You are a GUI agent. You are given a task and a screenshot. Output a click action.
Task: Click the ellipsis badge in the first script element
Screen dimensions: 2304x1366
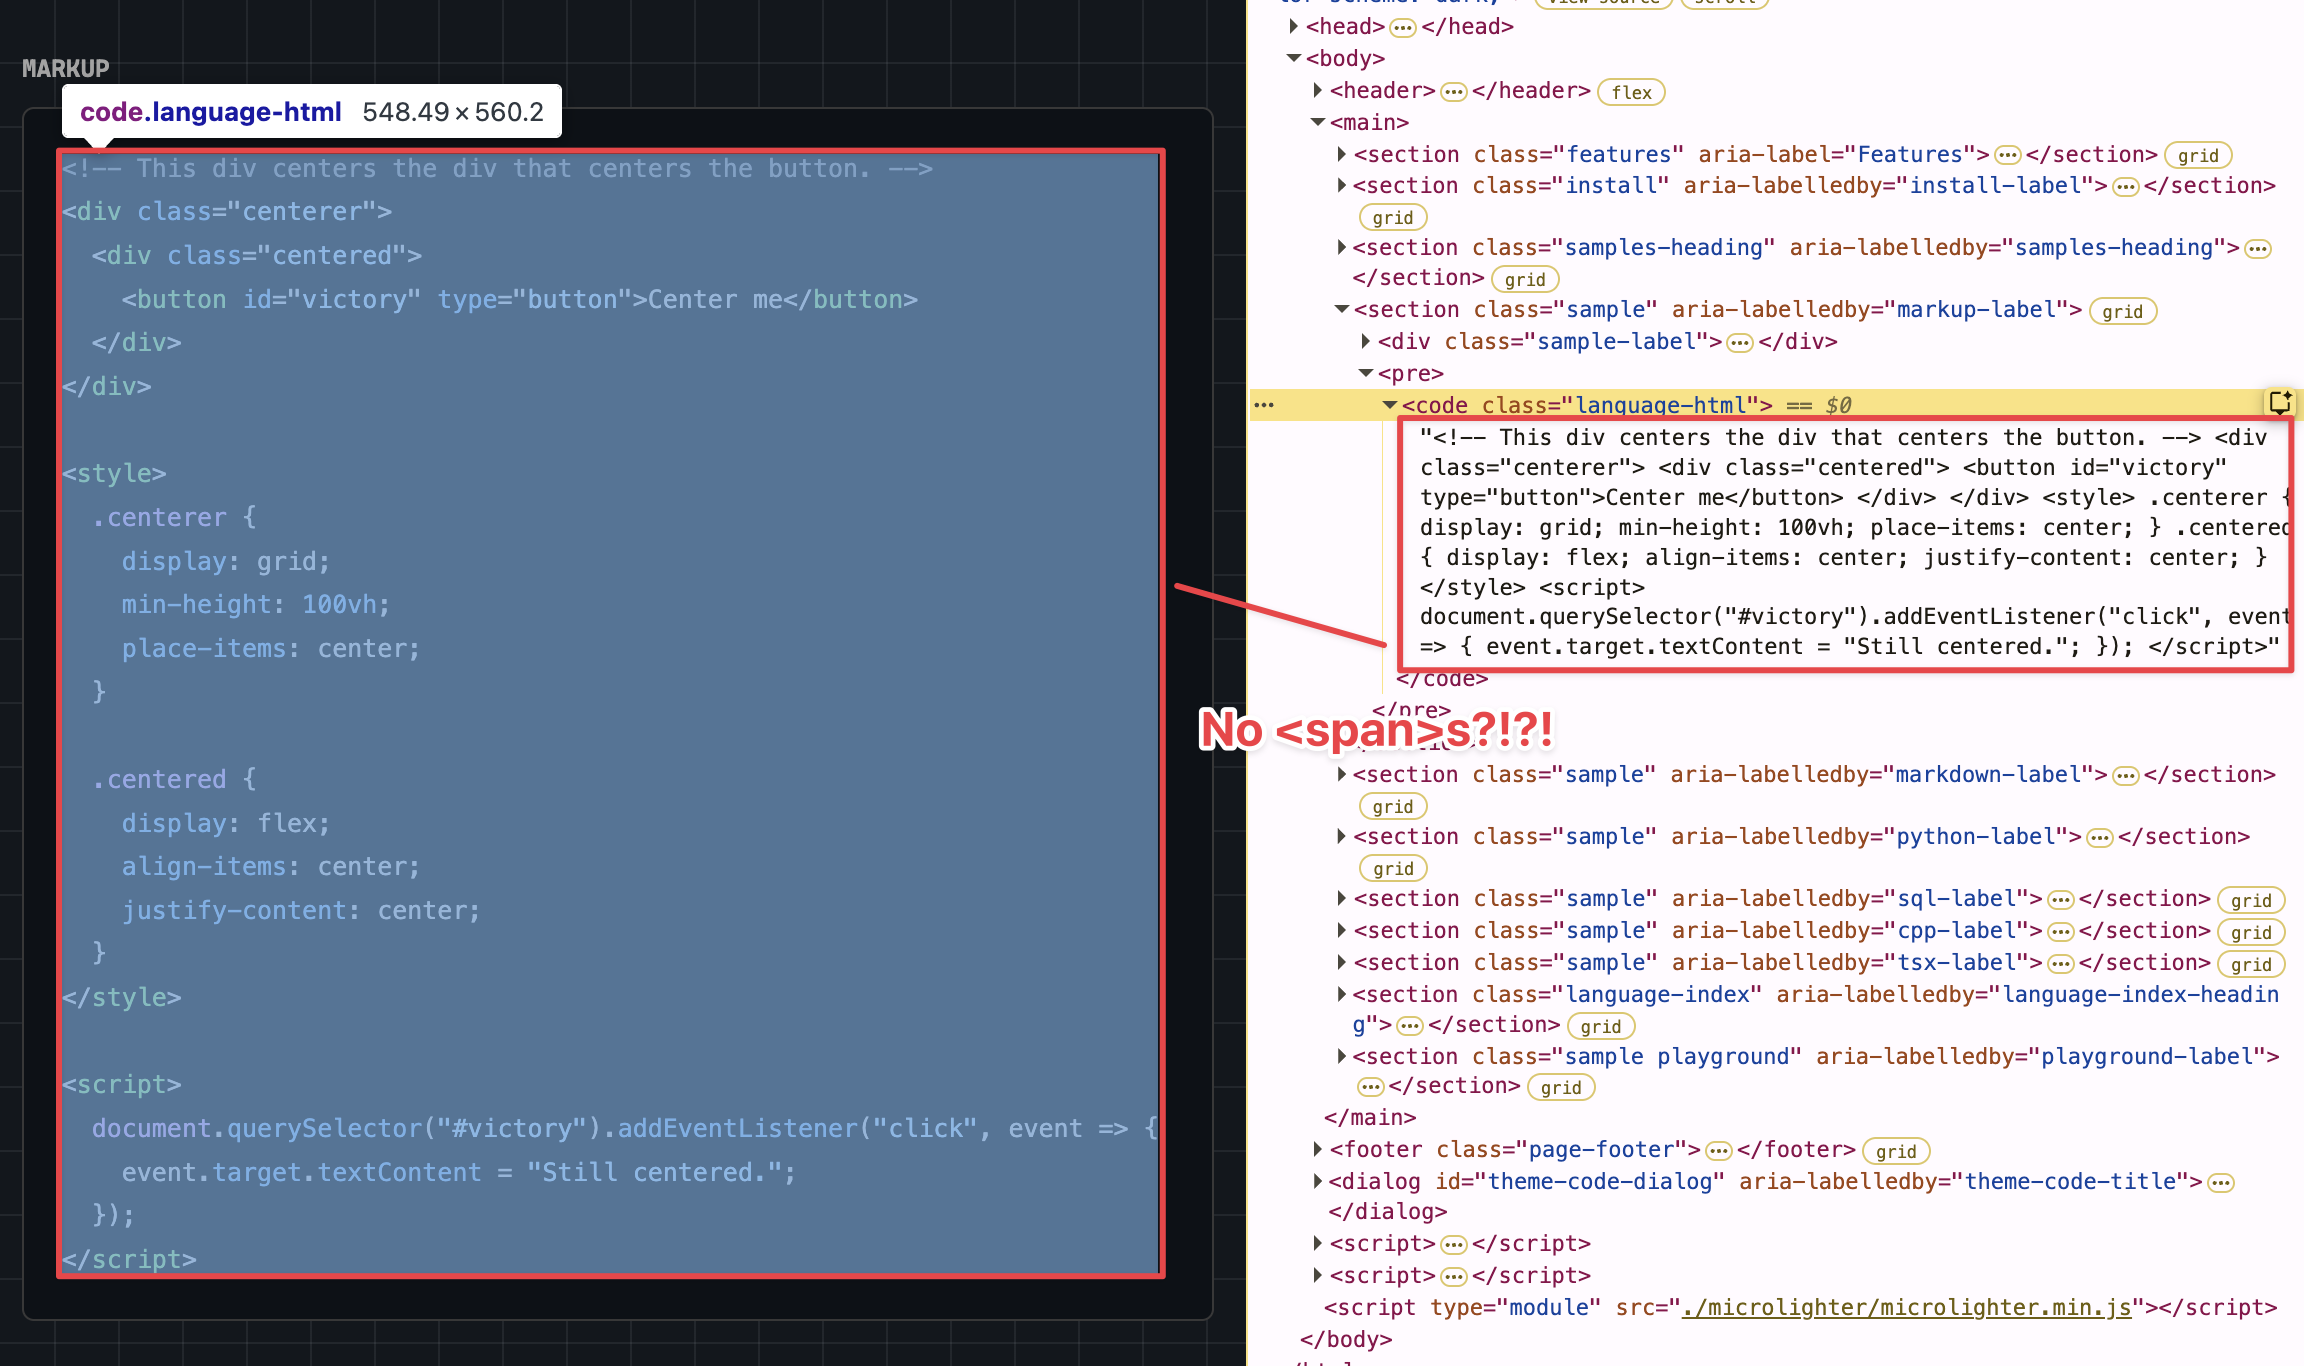1453,1245
